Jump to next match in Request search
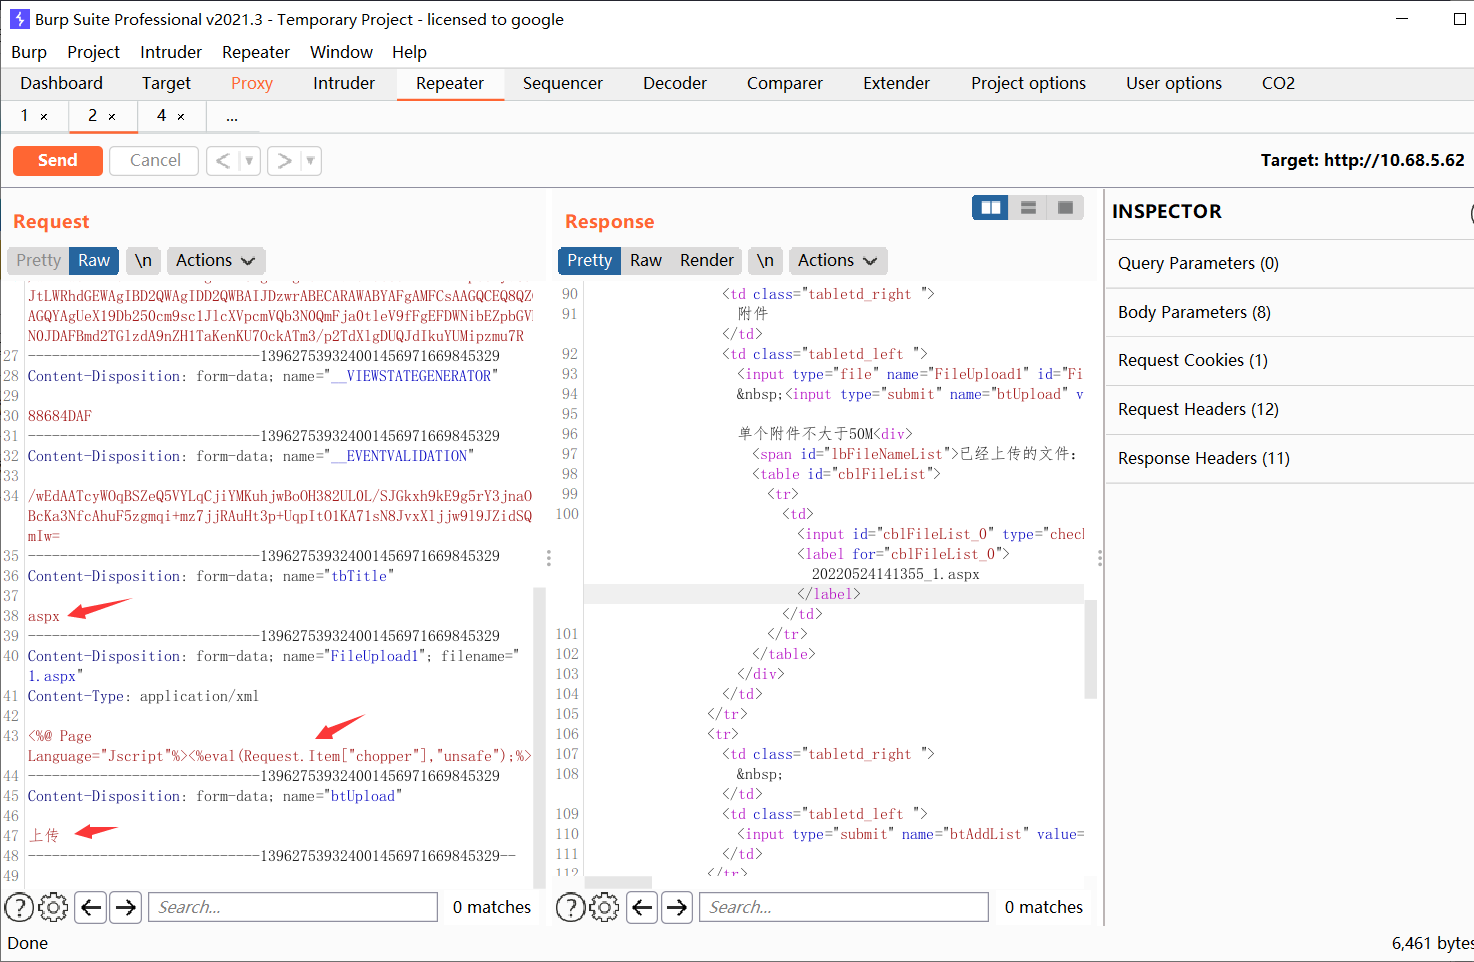Viewport: 1474px width, 962px height. point(126,907)
